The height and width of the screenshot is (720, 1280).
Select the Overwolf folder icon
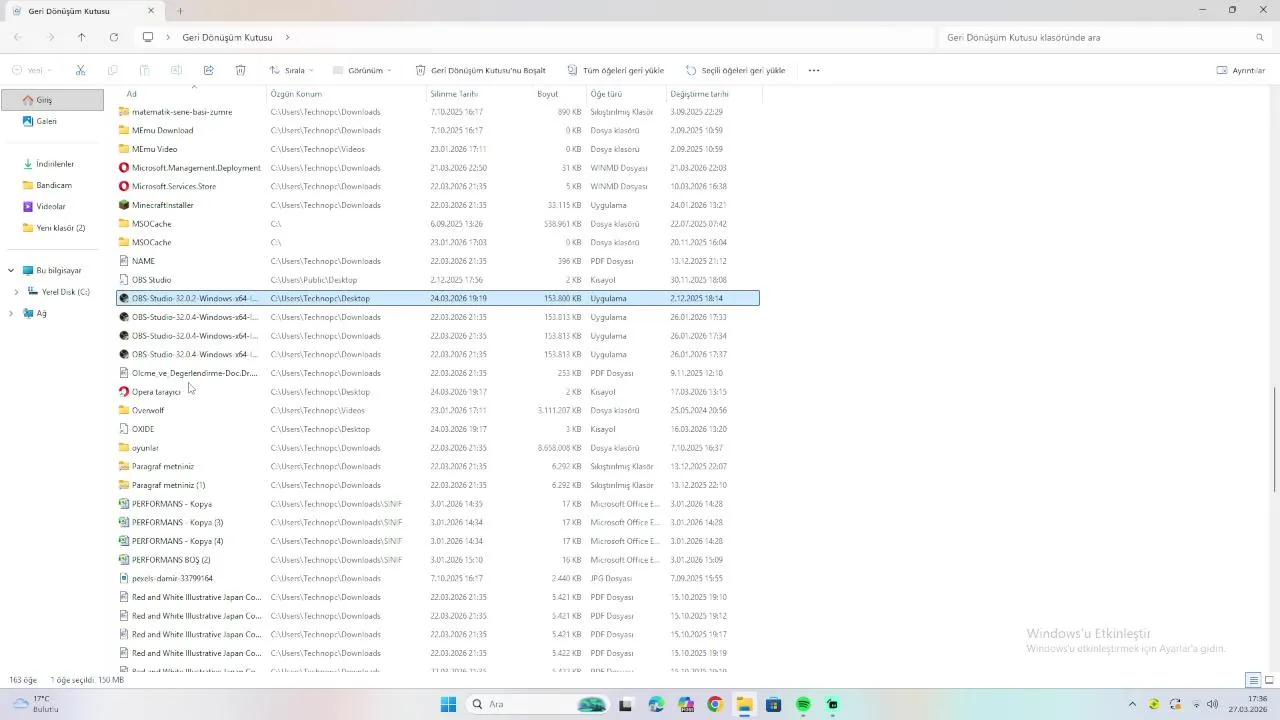(x=124, y=410)
